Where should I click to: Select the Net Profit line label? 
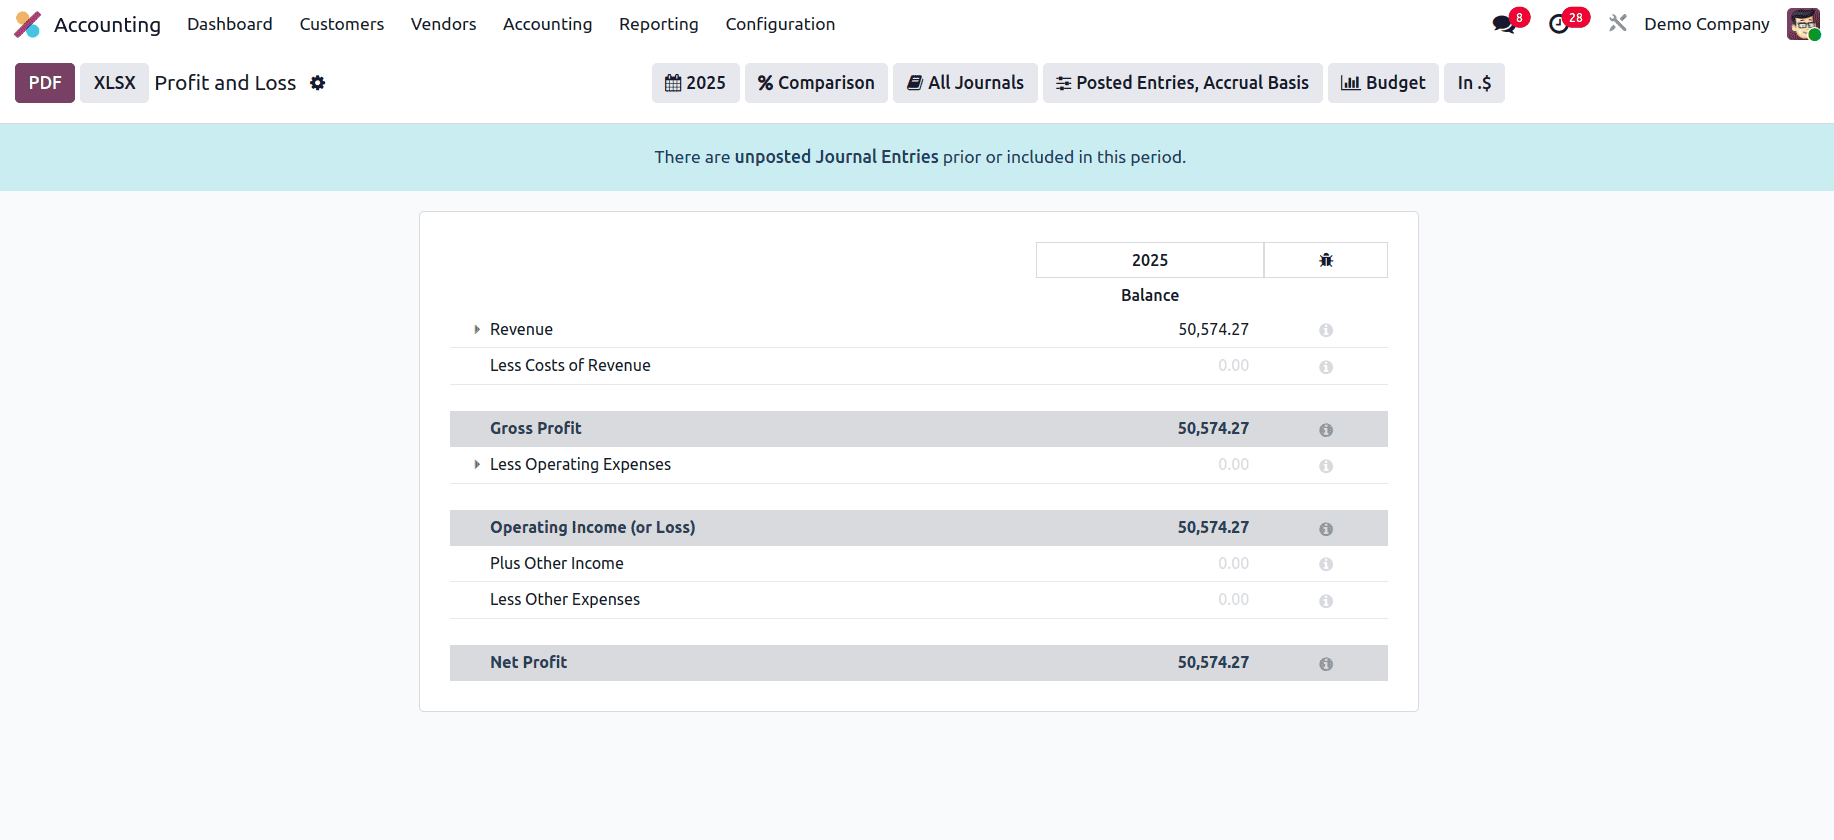pyautogui.click(x=528, y=662)
